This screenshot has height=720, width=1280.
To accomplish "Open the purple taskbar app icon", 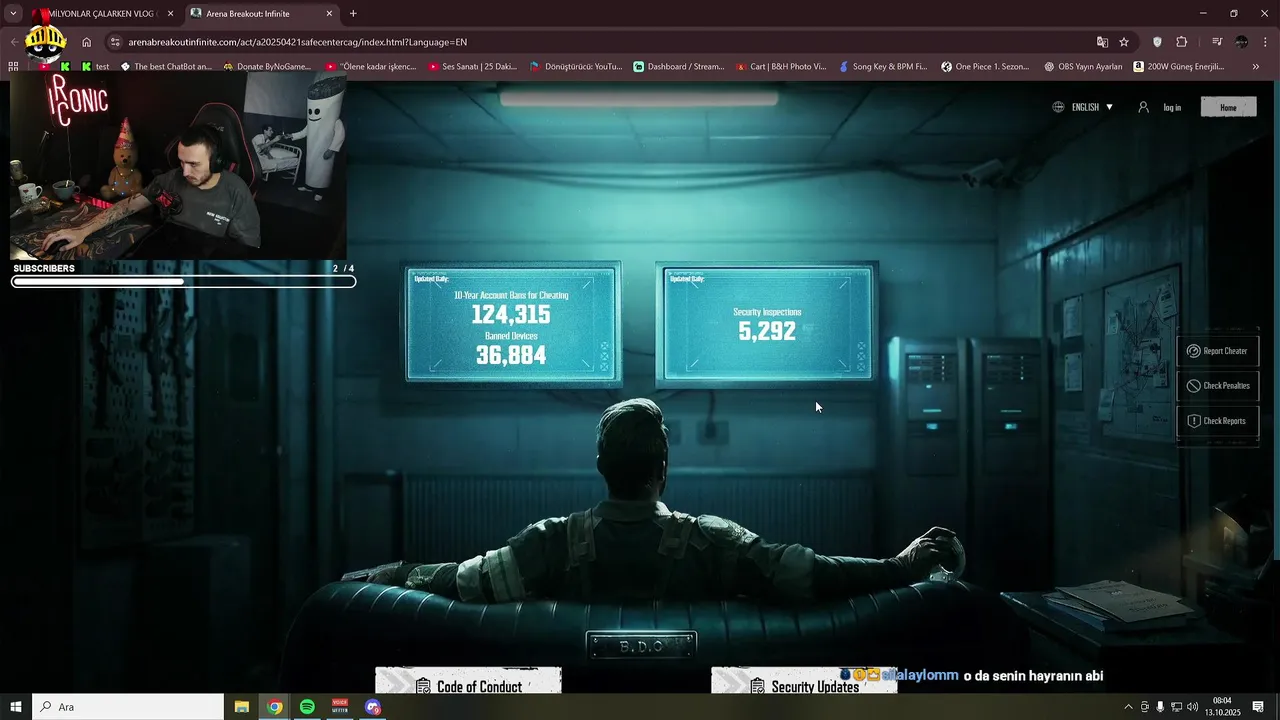I will (373, 707).
